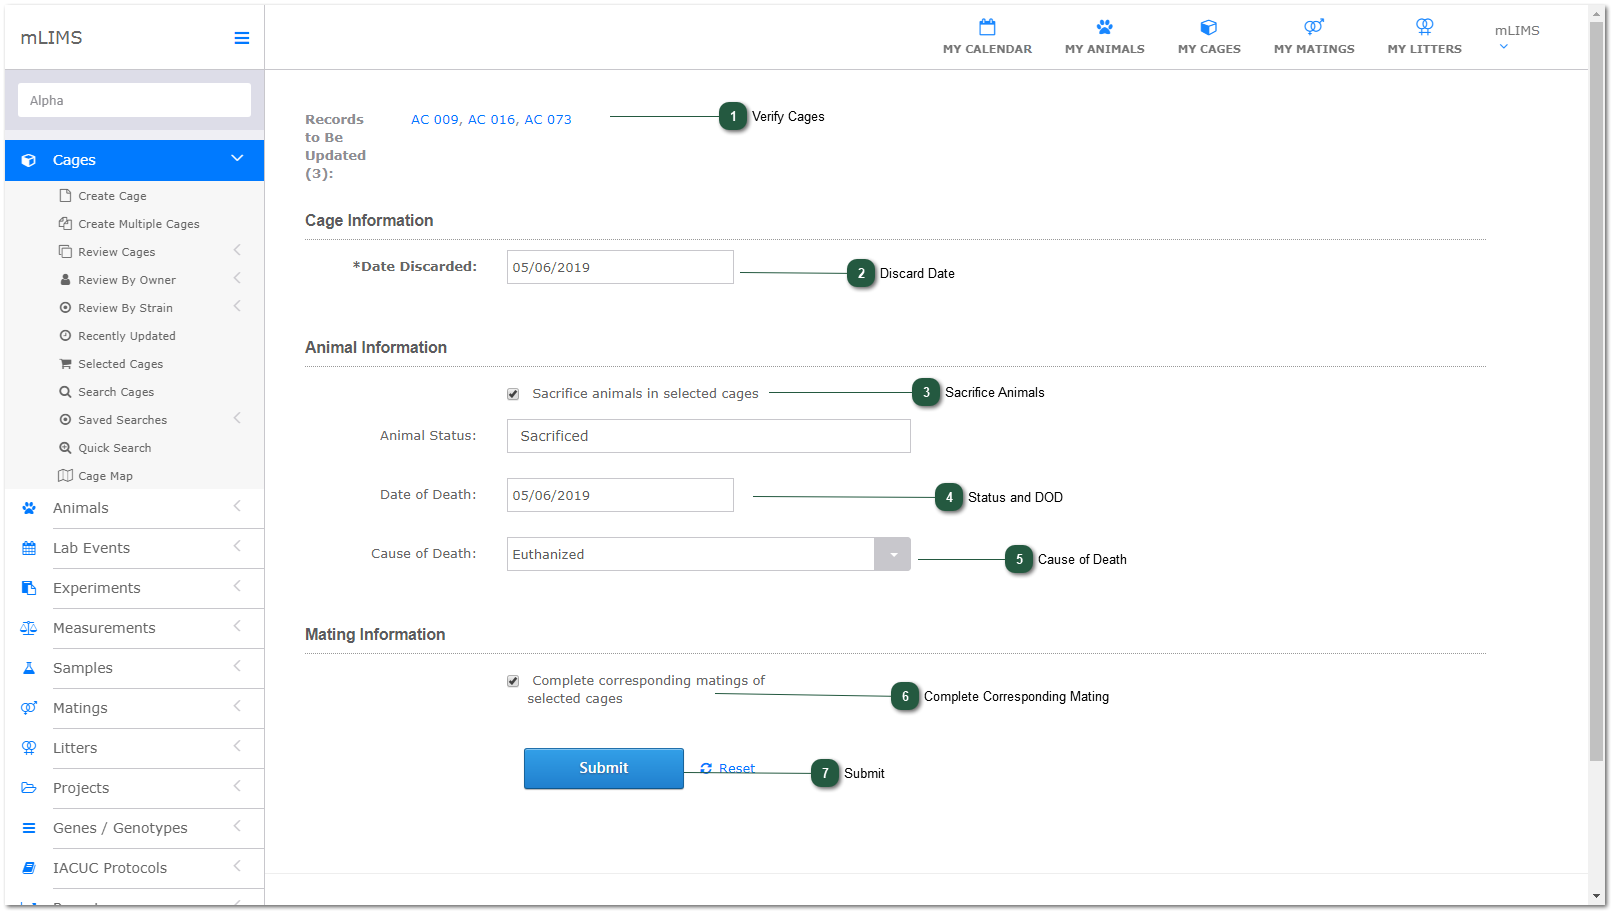Click the Reset link
Screen dimensions: 1614x914
pos(728,768)
